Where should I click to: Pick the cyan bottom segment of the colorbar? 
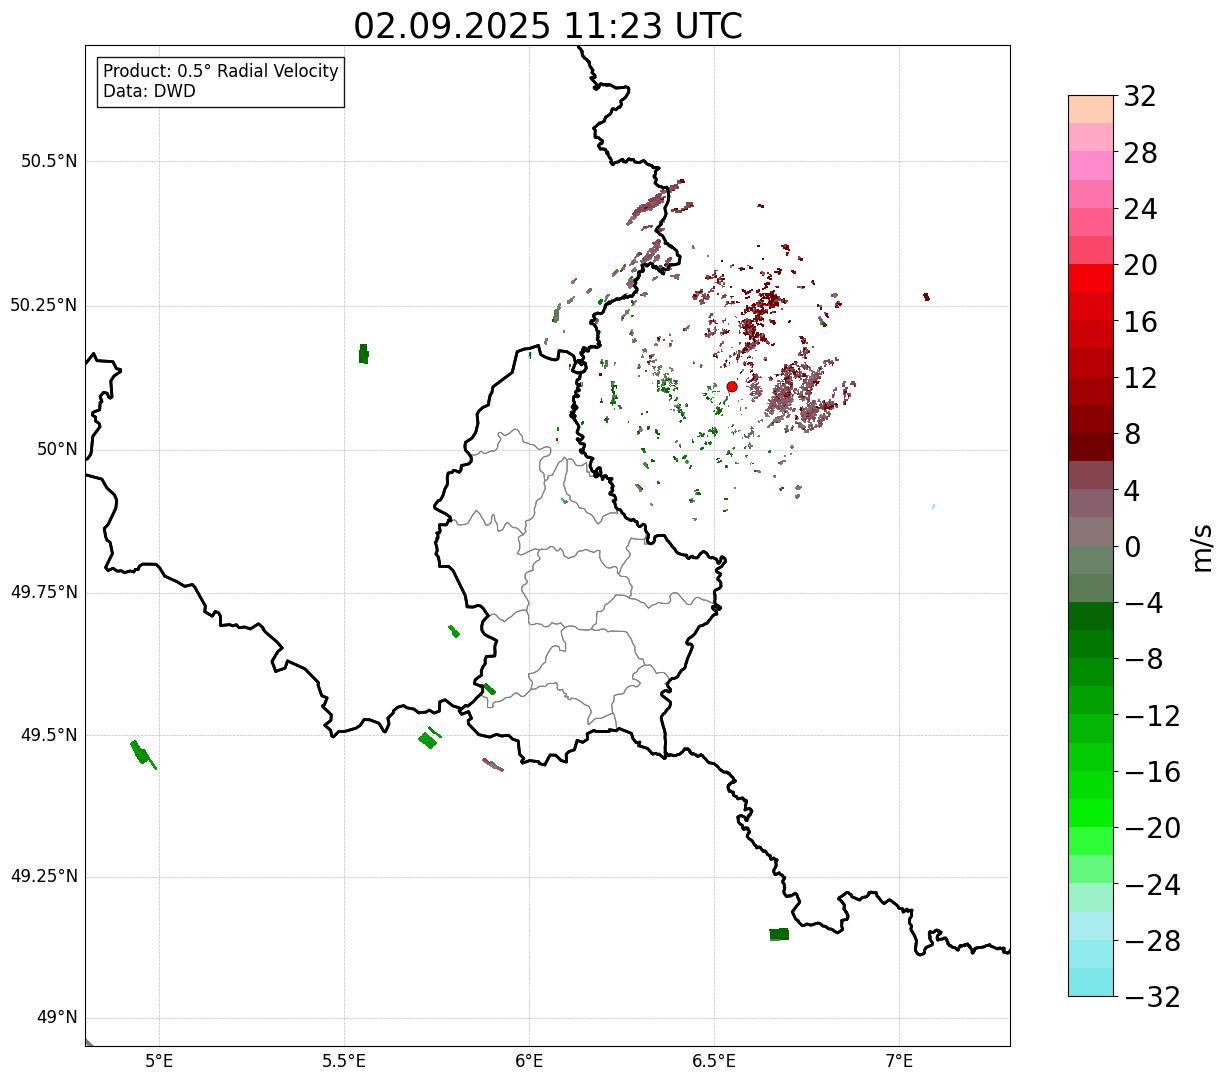[x=1091, y=982]
